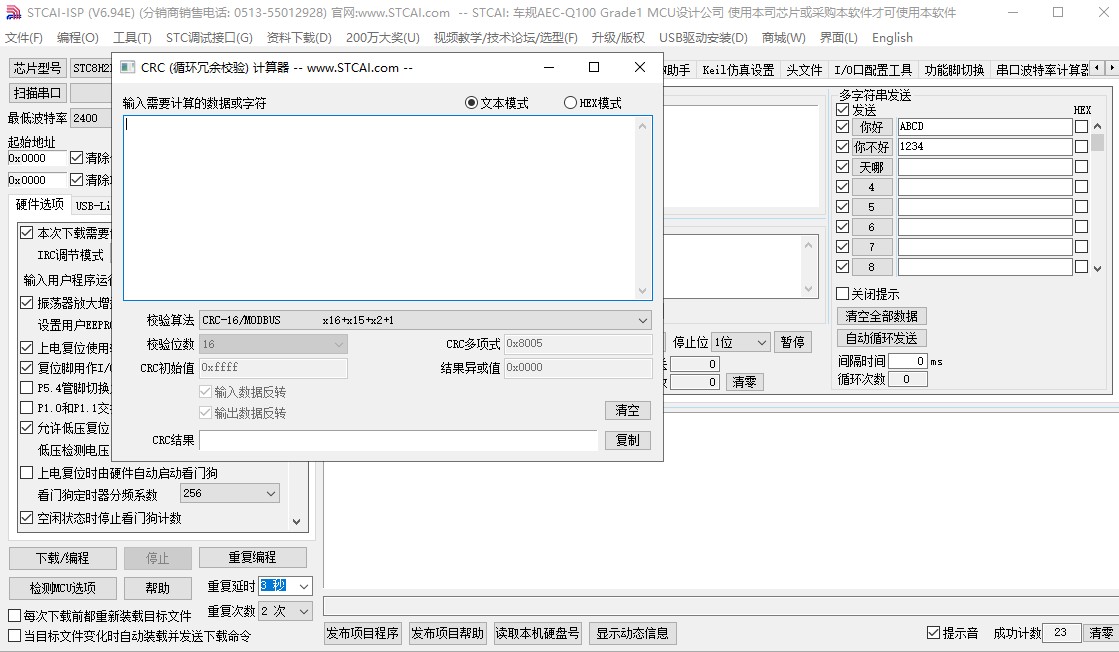The width and height of the screenshot is (1119, 652).
Task: Click the loop count input field
Action: coord(908,380)
